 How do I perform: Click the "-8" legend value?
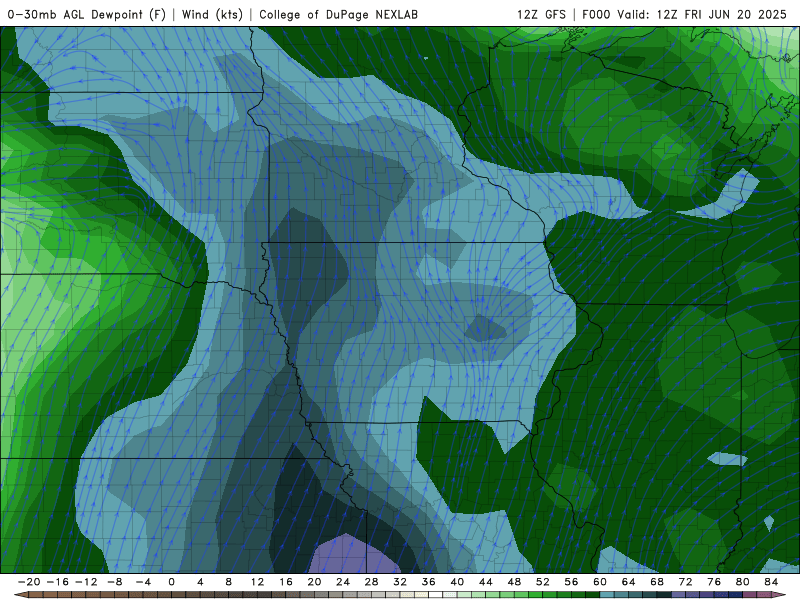[114, 582]
